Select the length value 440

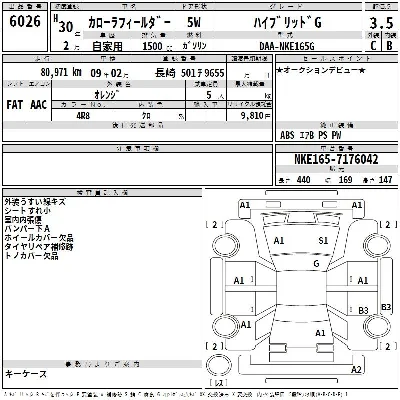[303, 180]
